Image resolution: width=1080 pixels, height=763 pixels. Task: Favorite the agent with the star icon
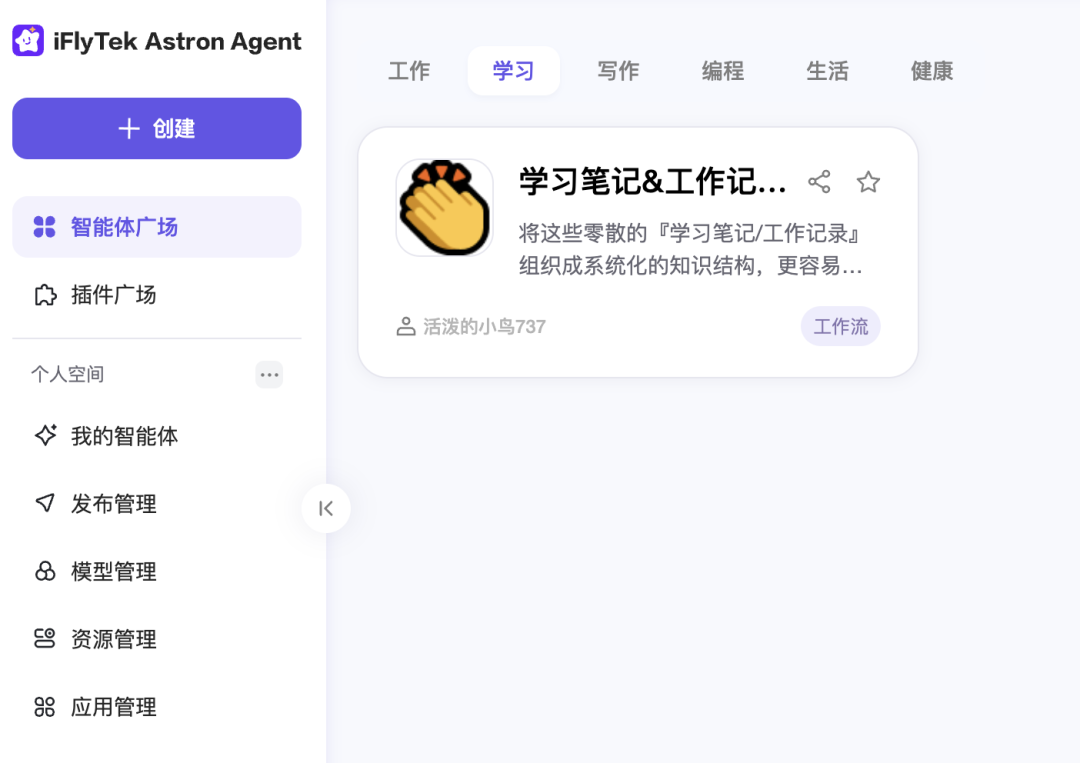click(868, 182)
